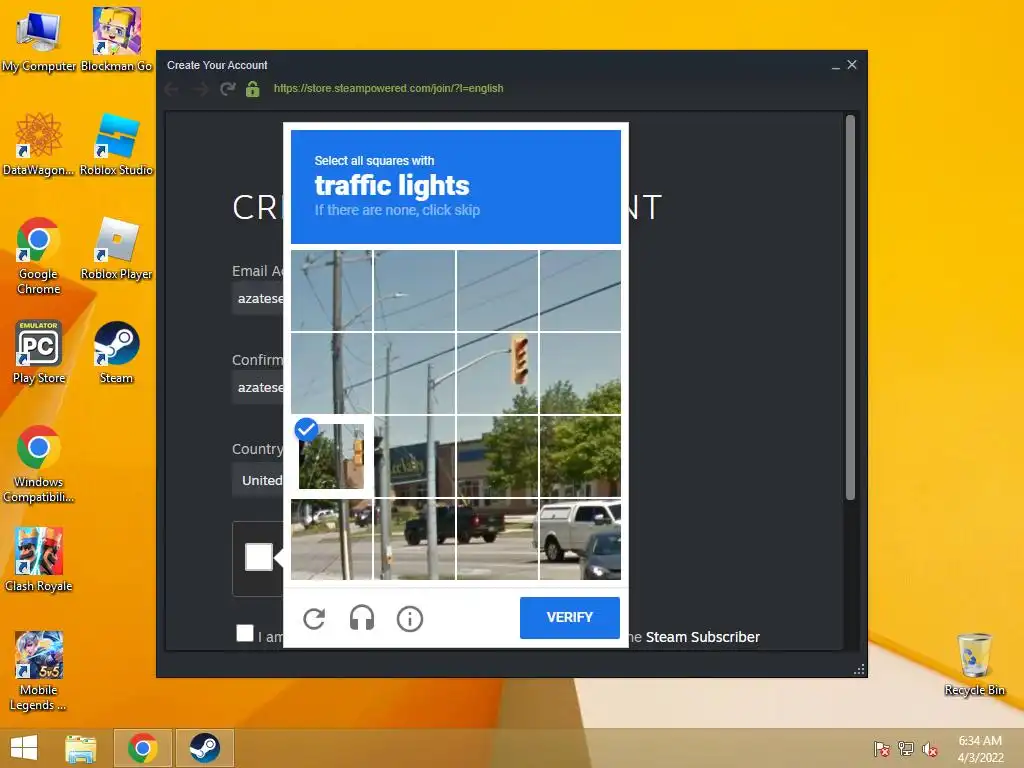This screenshot has width=1024, height=768.
Task: Select the tile with the yellow traffic light
Action: [497, 374]
